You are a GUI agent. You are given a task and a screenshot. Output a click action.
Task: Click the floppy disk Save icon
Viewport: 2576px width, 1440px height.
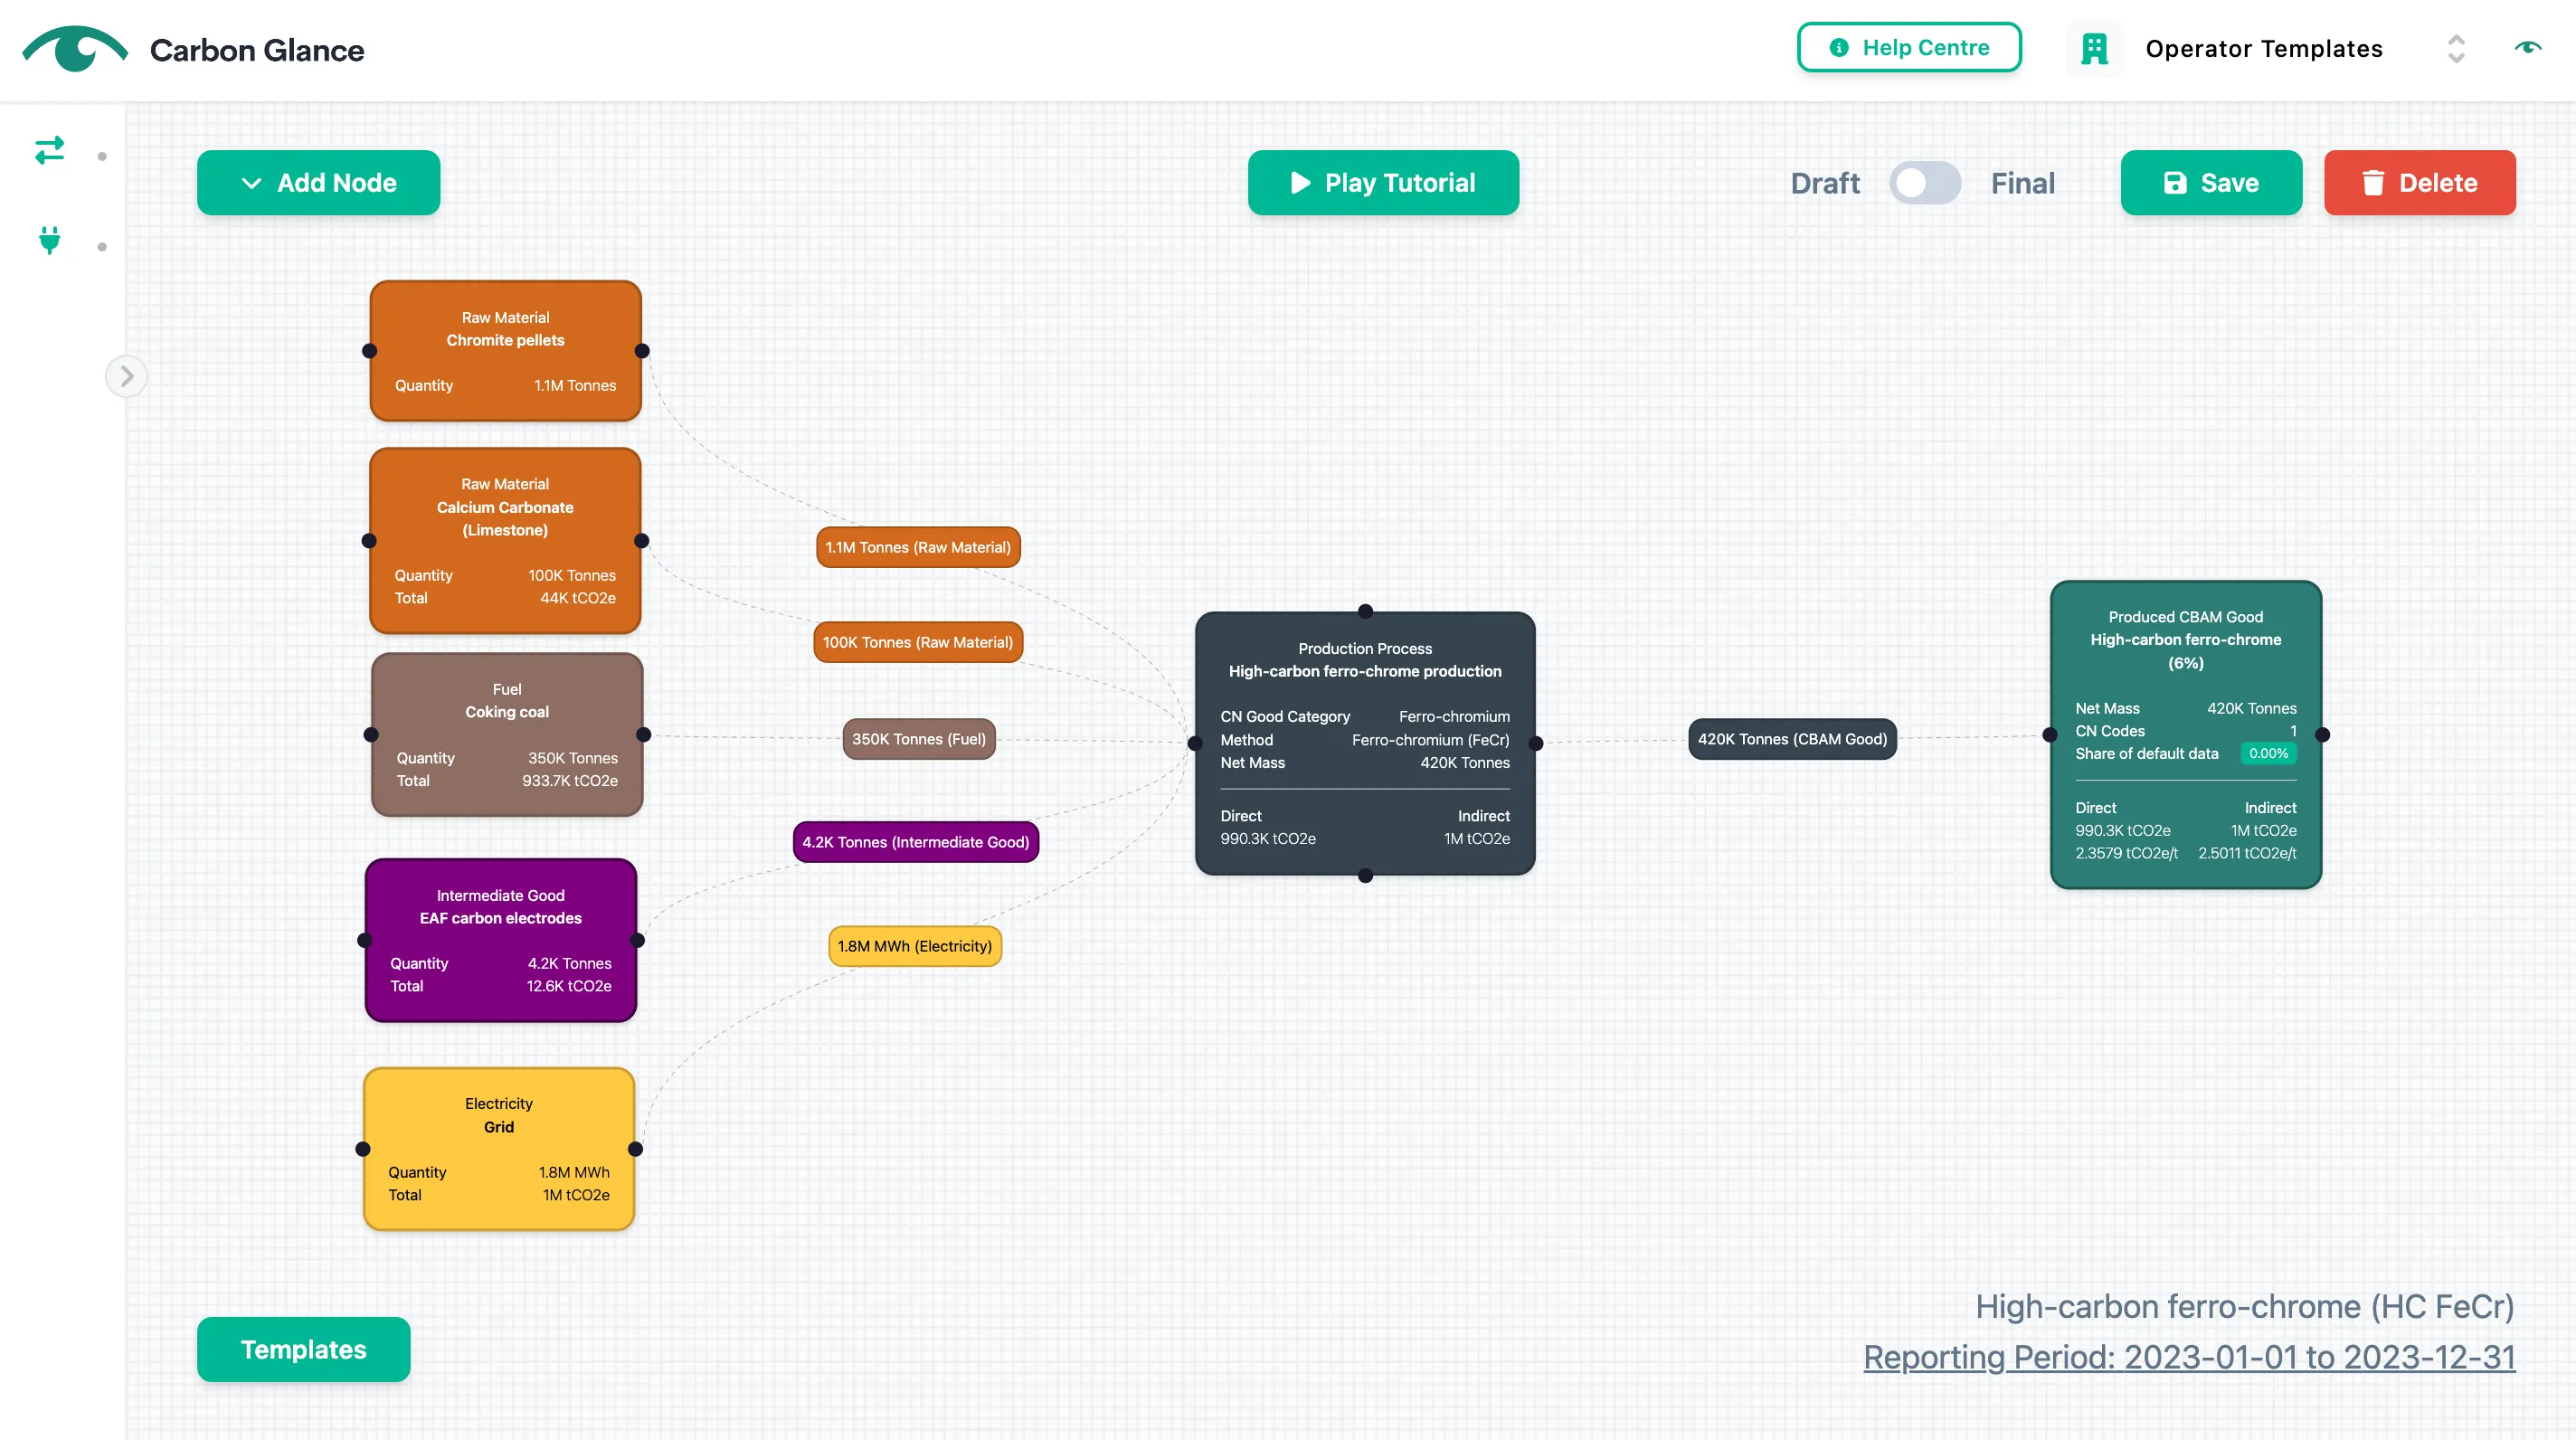[2174, 183]
